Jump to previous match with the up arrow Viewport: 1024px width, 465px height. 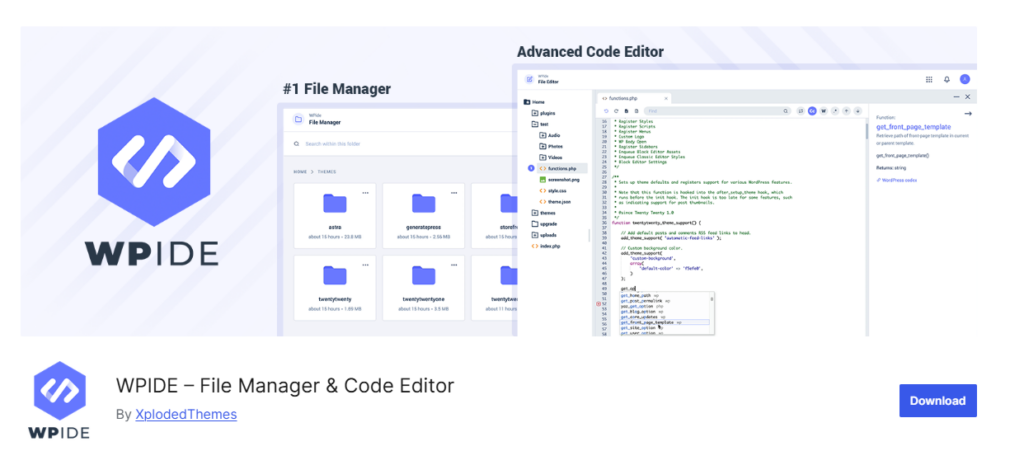846,111
